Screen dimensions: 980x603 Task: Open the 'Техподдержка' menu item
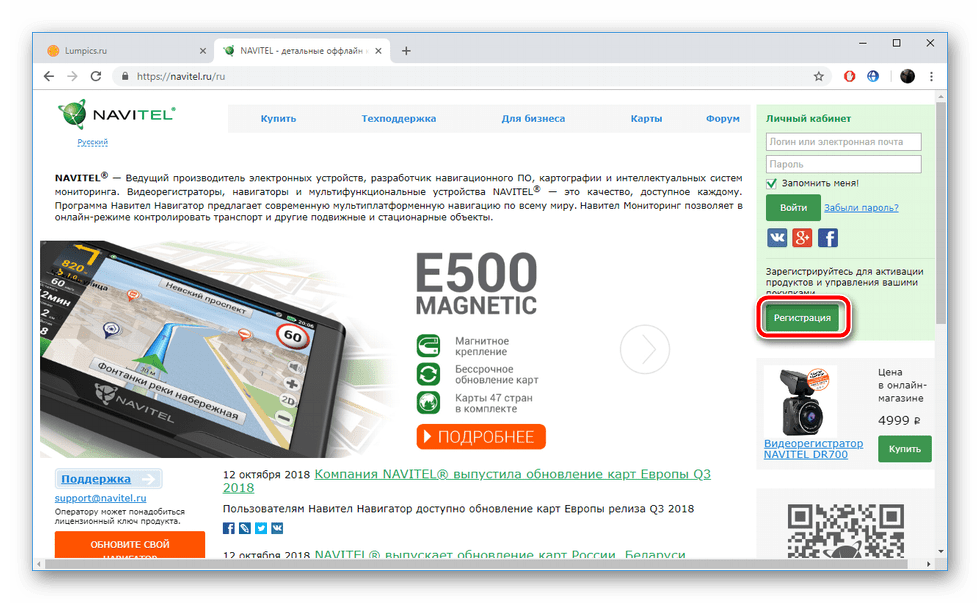(x=398, y=118)
